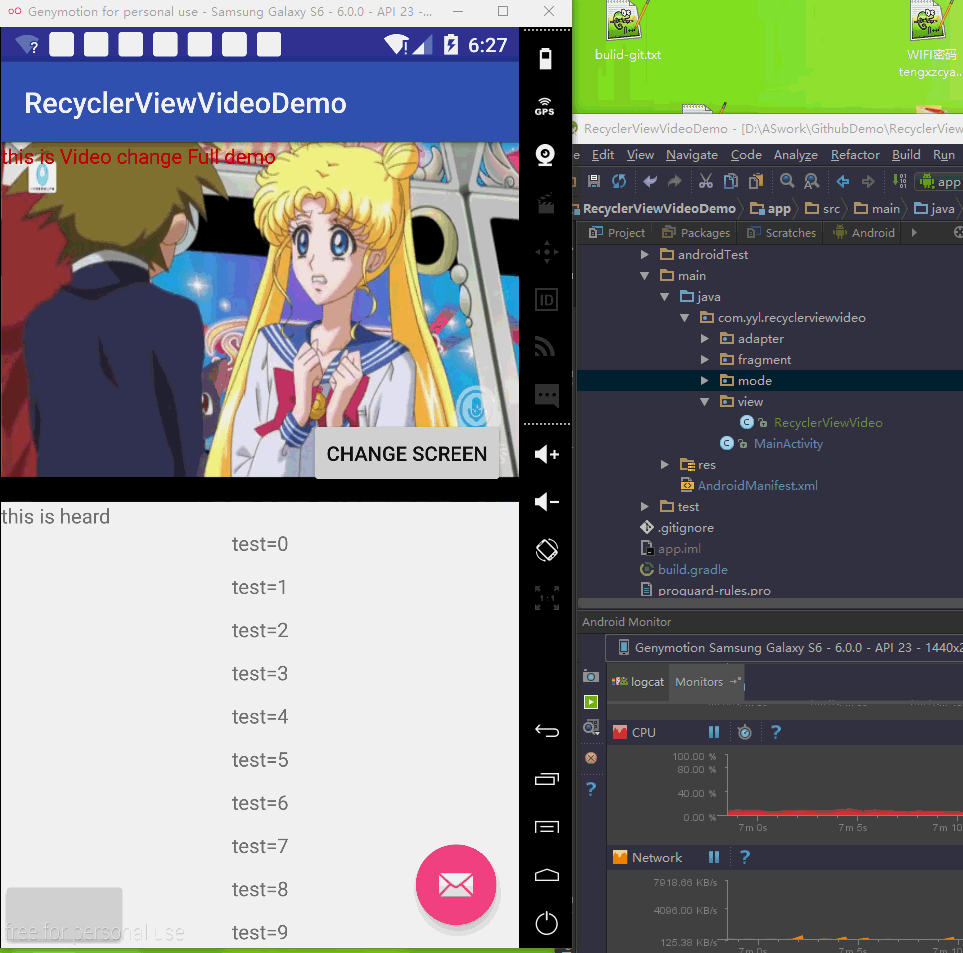963x953 pixels.
Task: Pause the Network monitor
Action: pos(714,857)
